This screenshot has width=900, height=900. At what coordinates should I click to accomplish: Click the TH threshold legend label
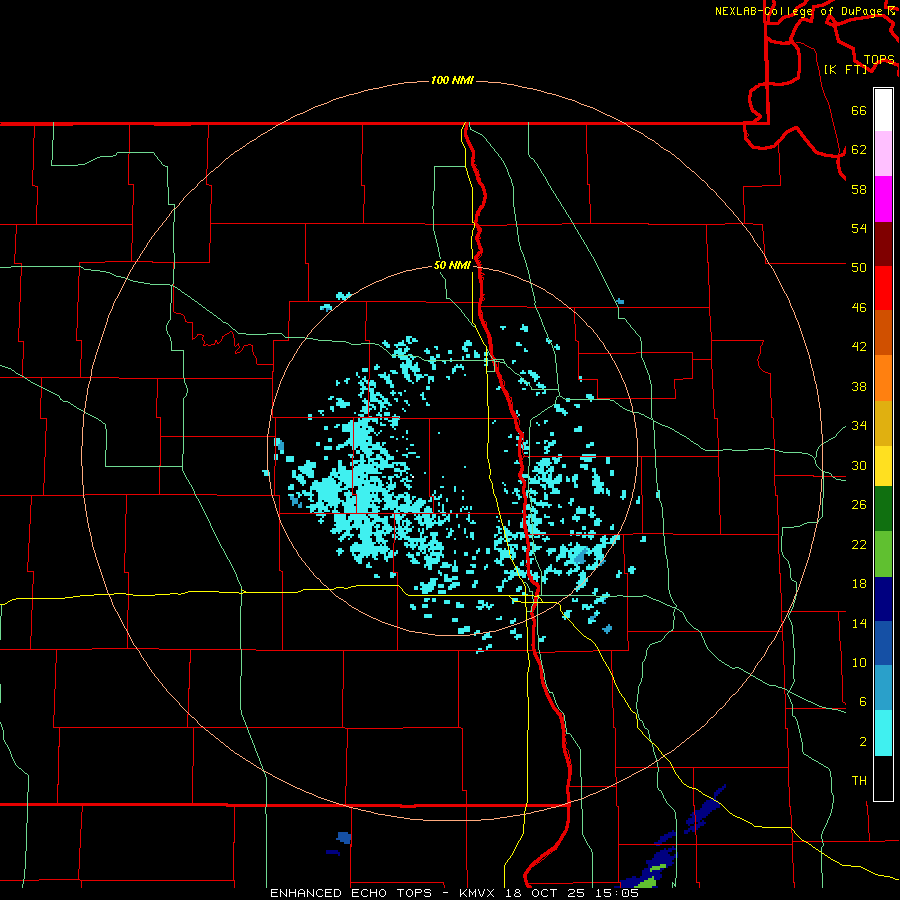point(859,781)
